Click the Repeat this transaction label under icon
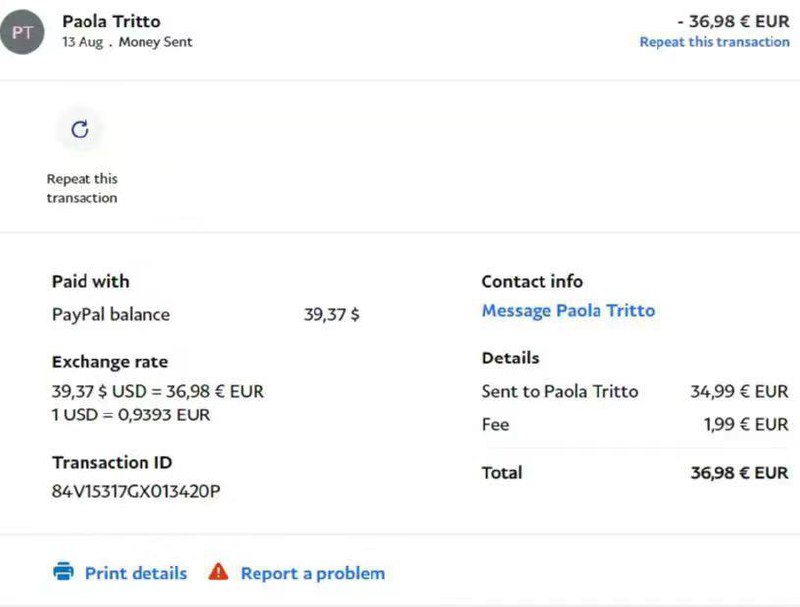800x607 pixels. (x=82, y=188)
